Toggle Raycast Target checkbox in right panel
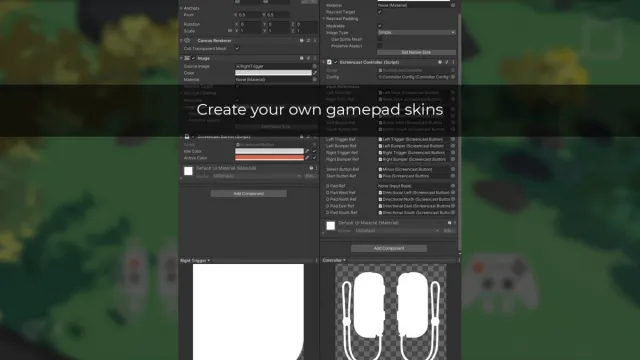Image resolution: width=640 pixels, height=360 pixels. pyautogui.click(x=380, y=12)
